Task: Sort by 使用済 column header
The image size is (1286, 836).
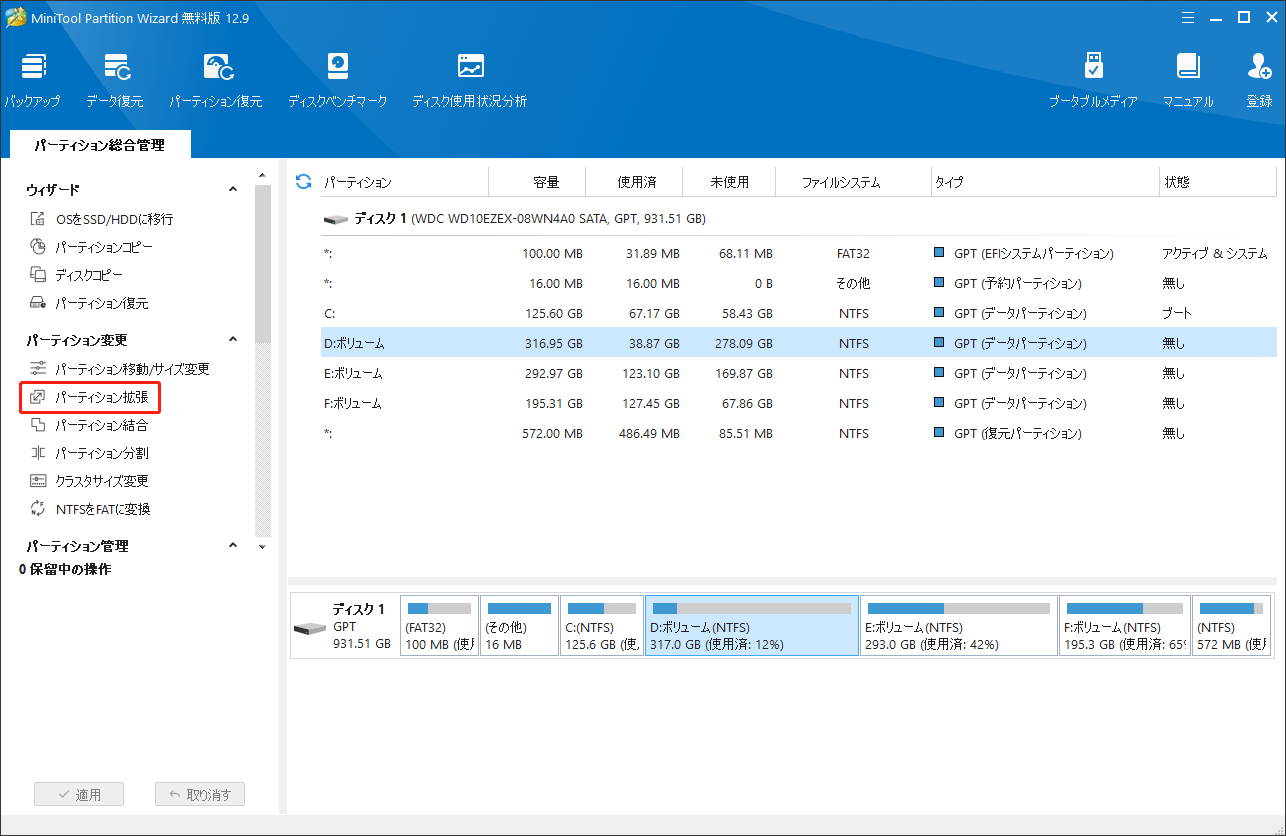Action: pos(636,182)
